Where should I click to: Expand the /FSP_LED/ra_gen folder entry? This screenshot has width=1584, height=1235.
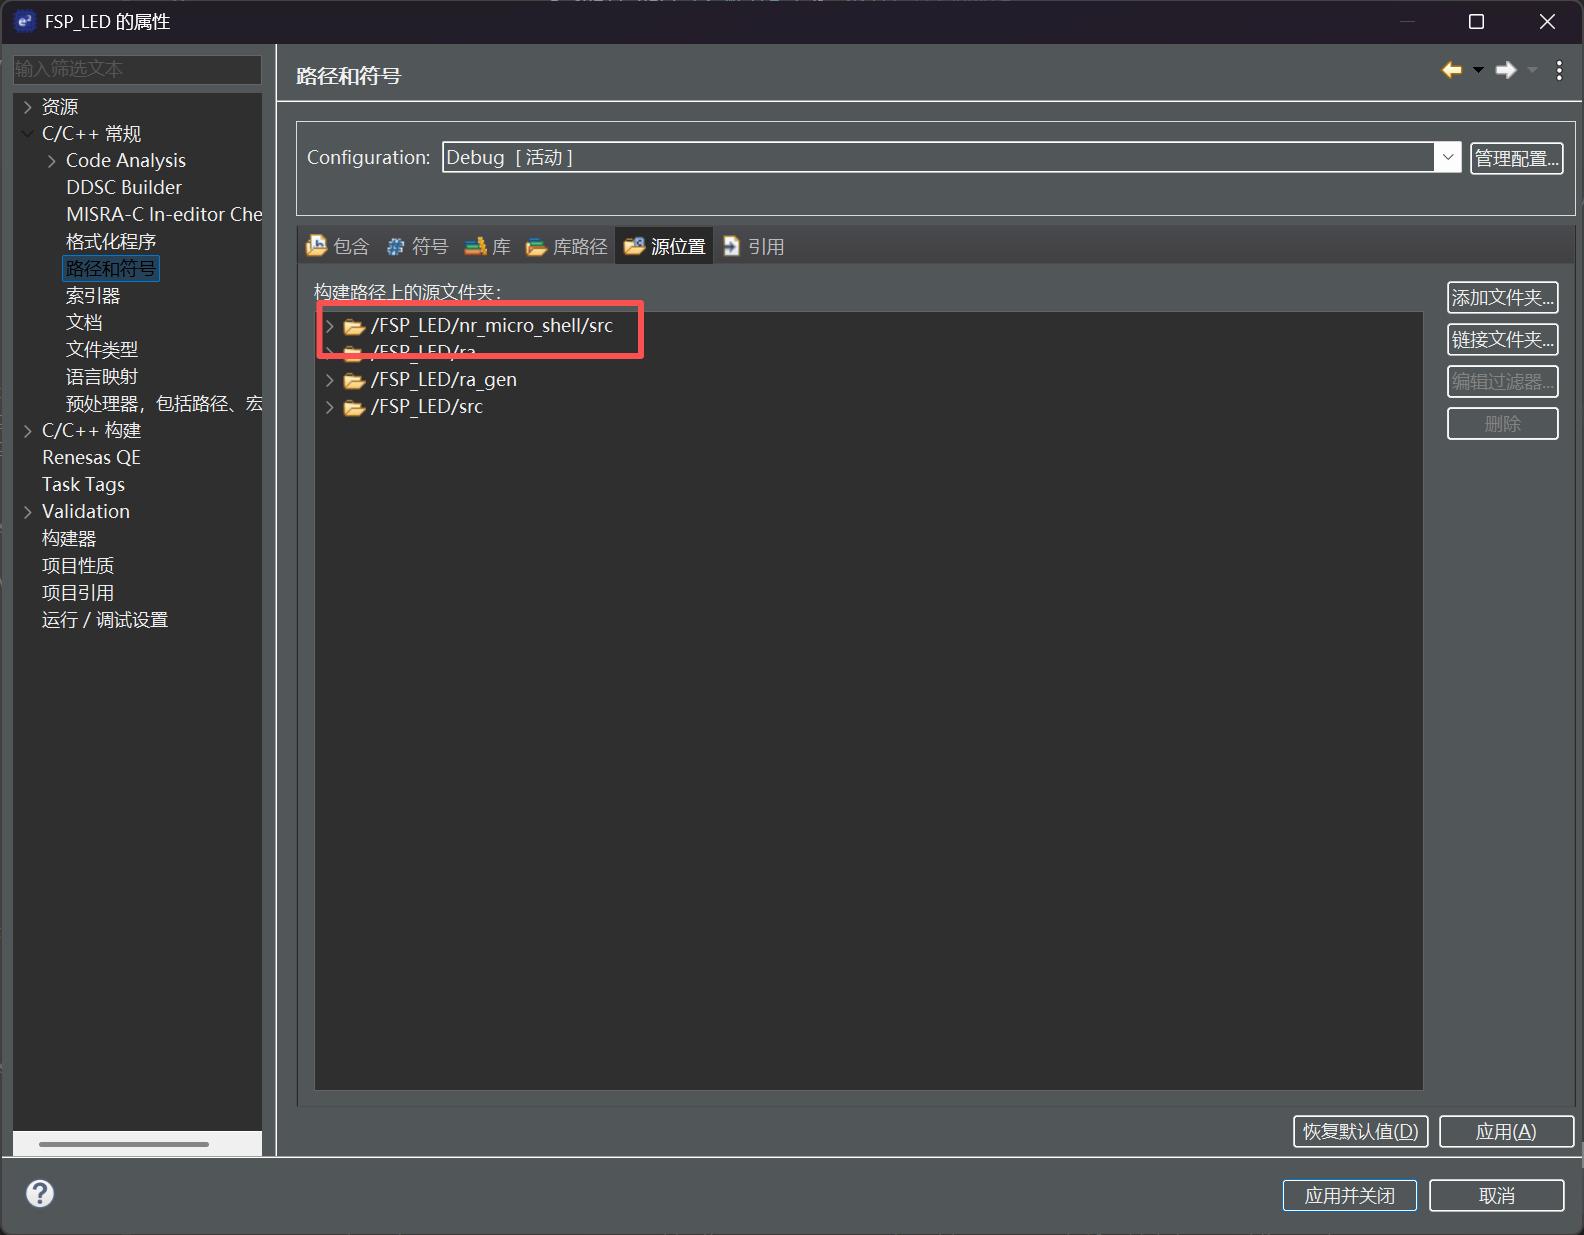click(330, 380)
